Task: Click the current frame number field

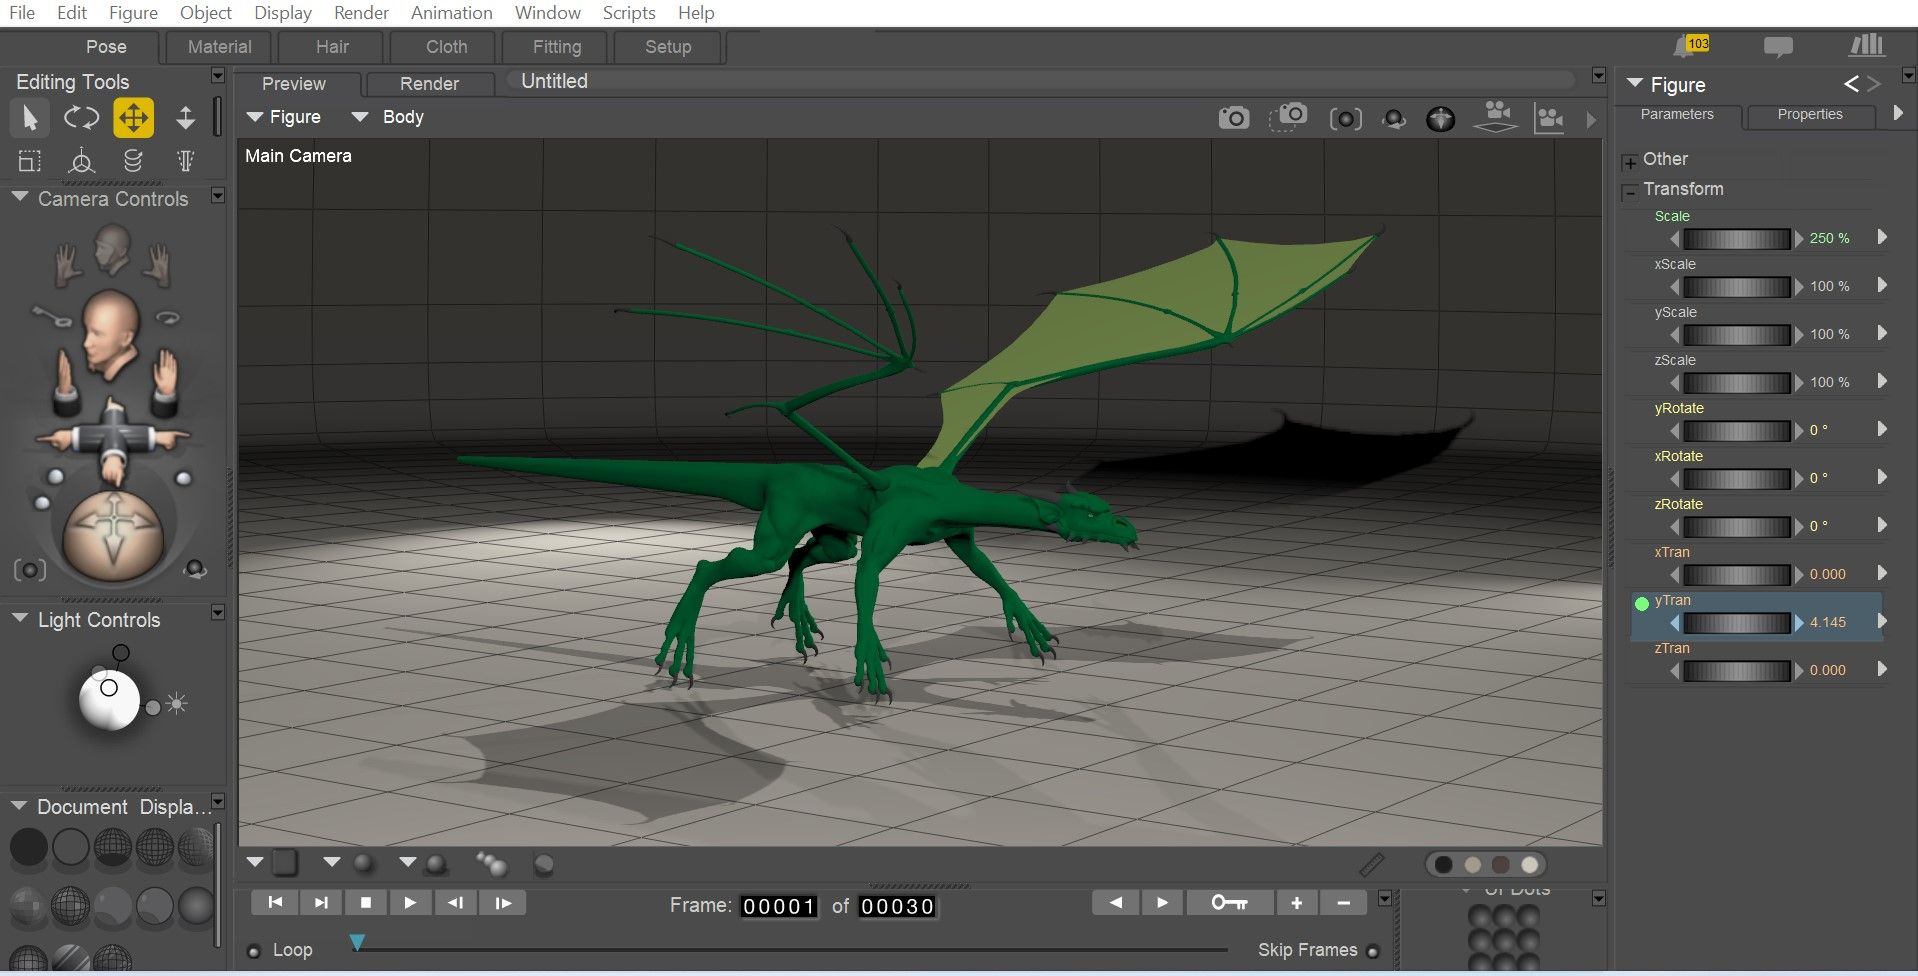Action: click(778, 907)
